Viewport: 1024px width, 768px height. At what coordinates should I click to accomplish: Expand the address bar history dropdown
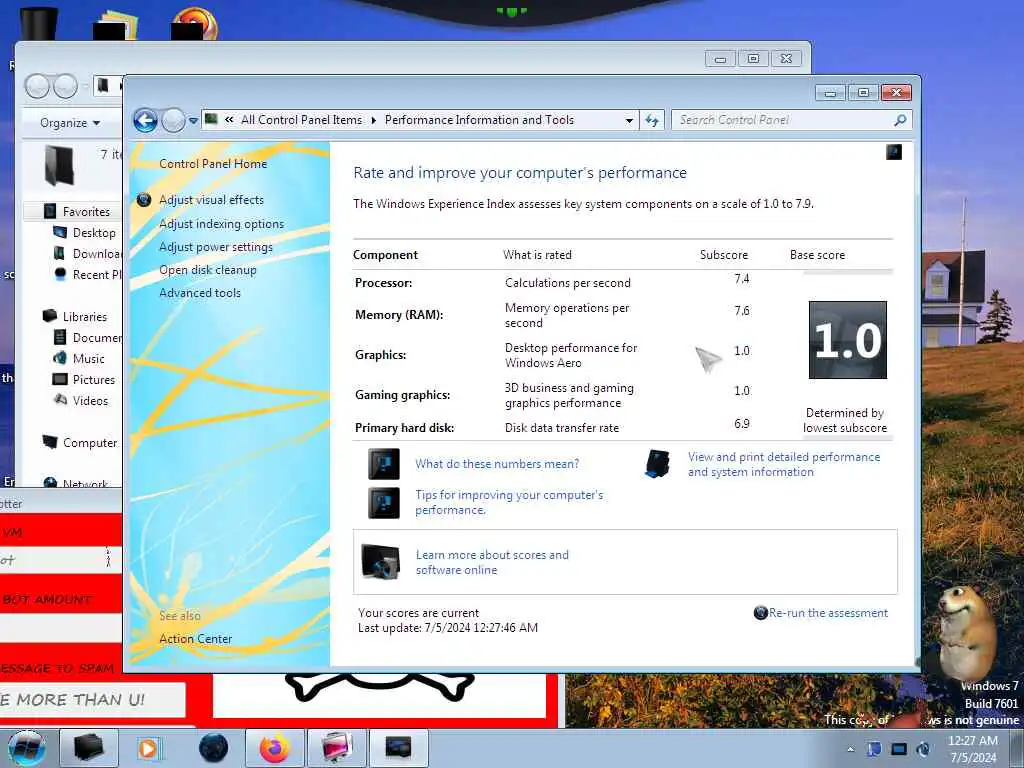[x=629, y=120]
